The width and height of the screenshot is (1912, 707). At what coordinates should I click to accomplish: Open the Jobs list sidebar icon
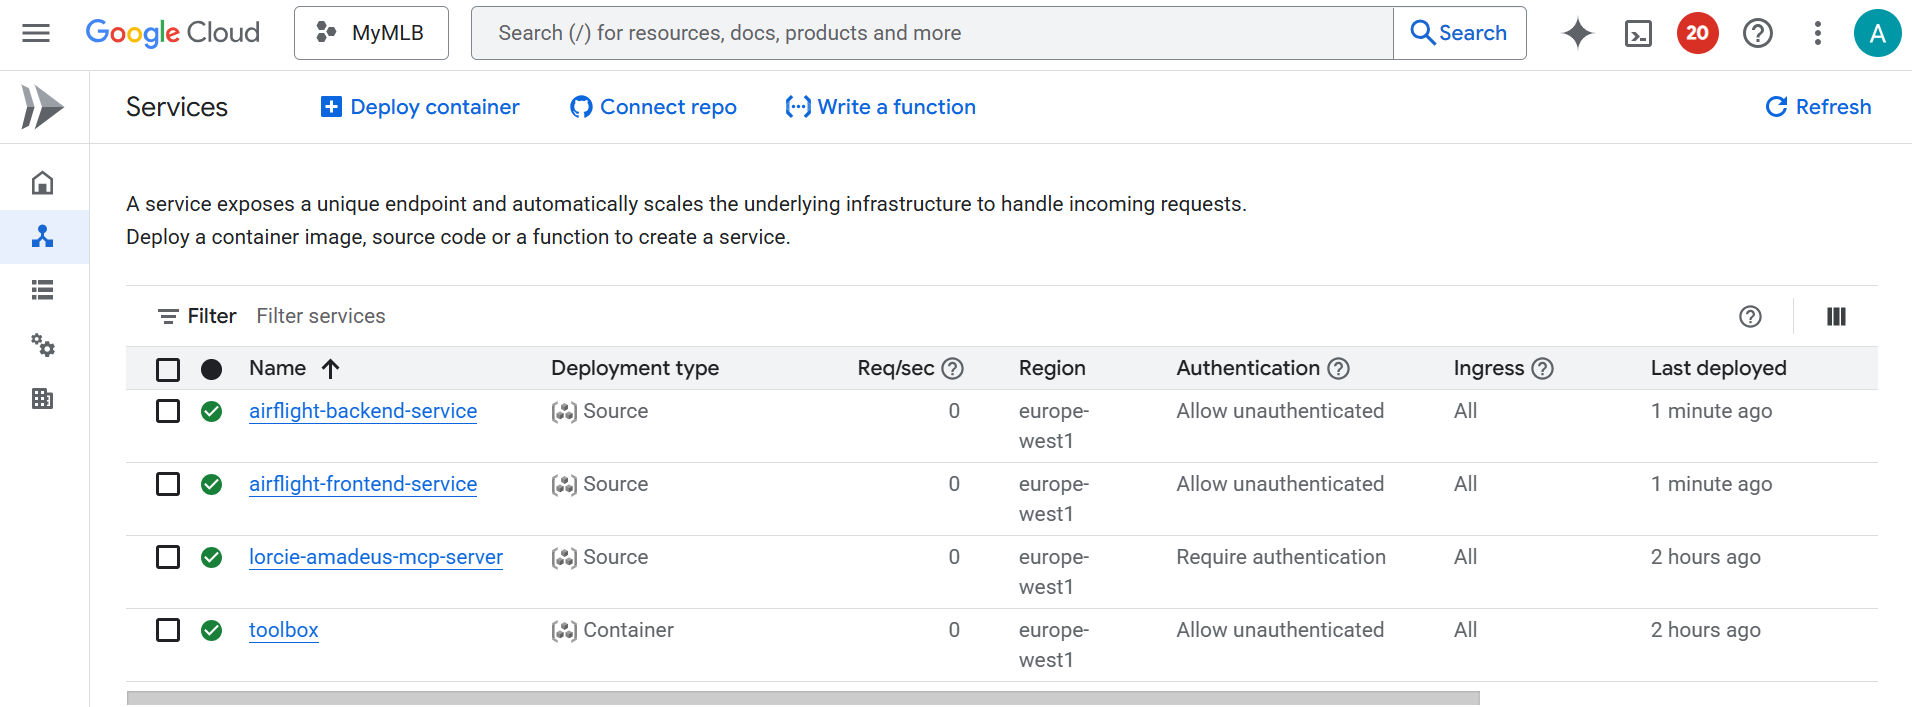(x=42, y=290)
